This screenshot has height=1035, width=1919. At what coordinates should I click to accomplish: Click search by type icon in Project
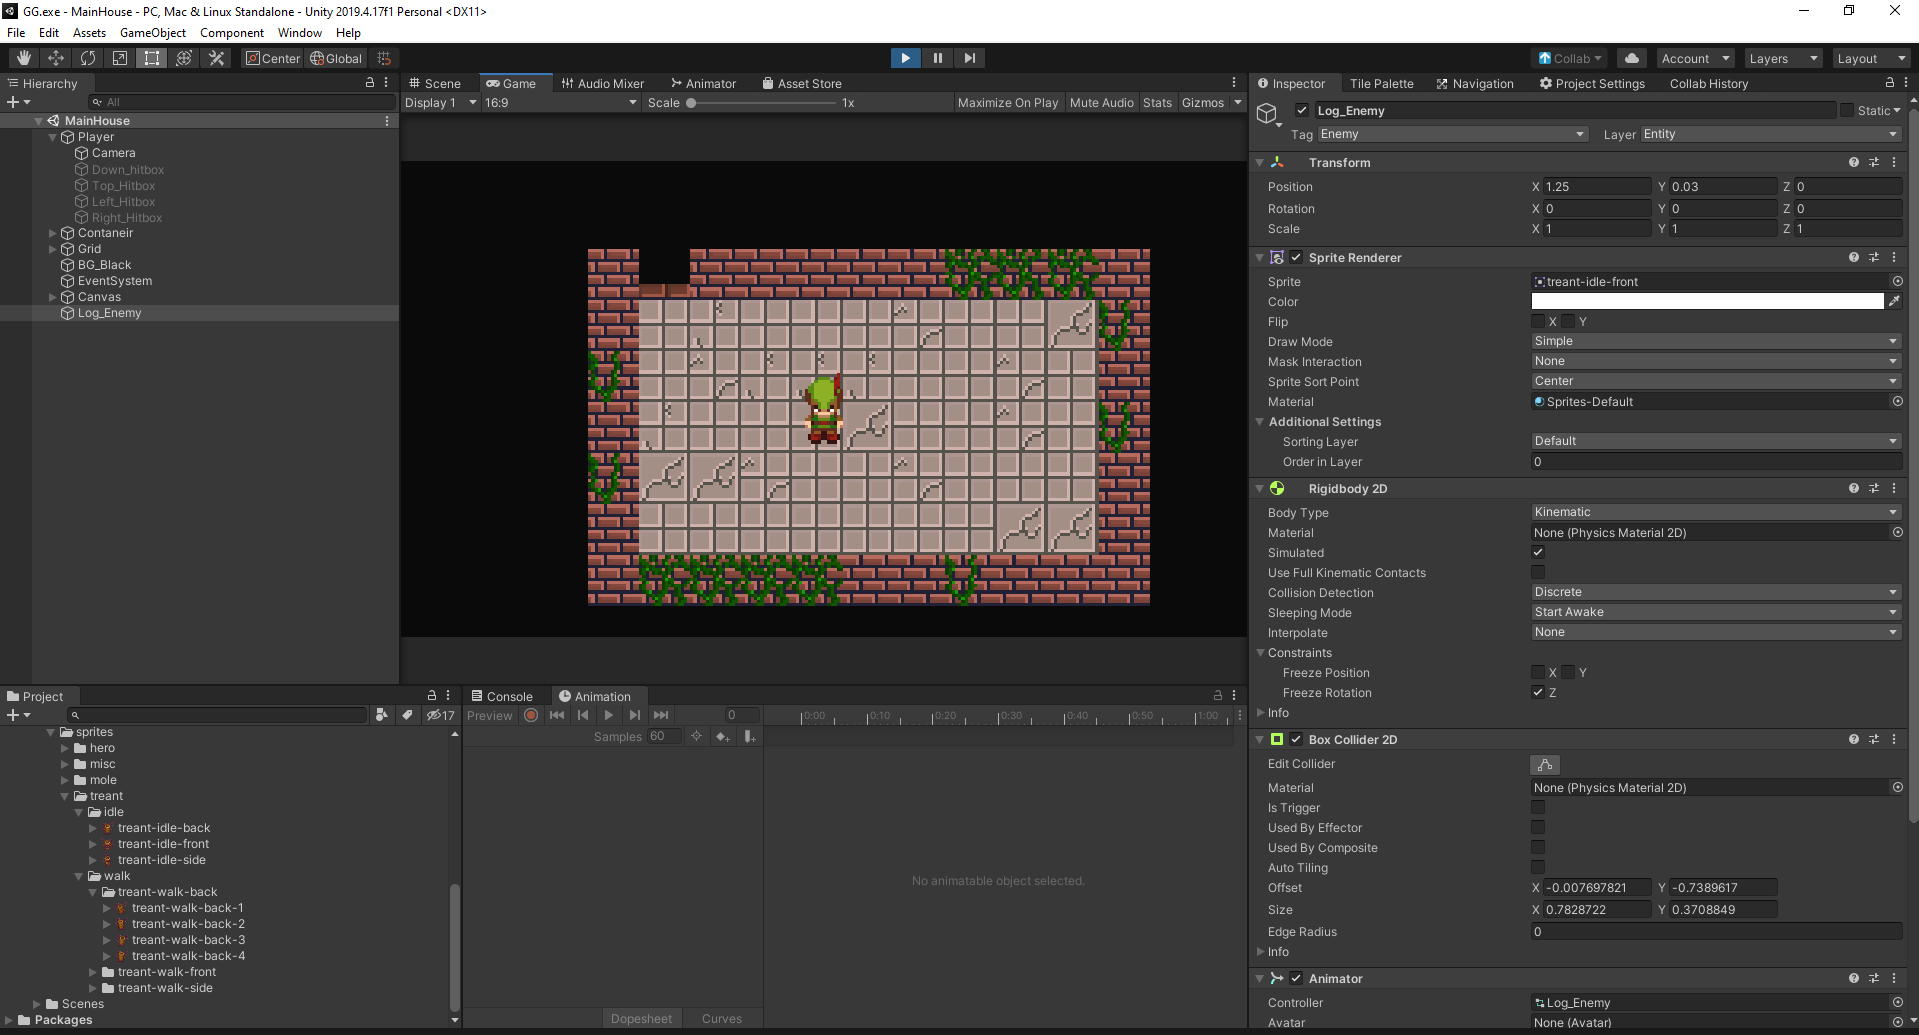pos(381,715)
